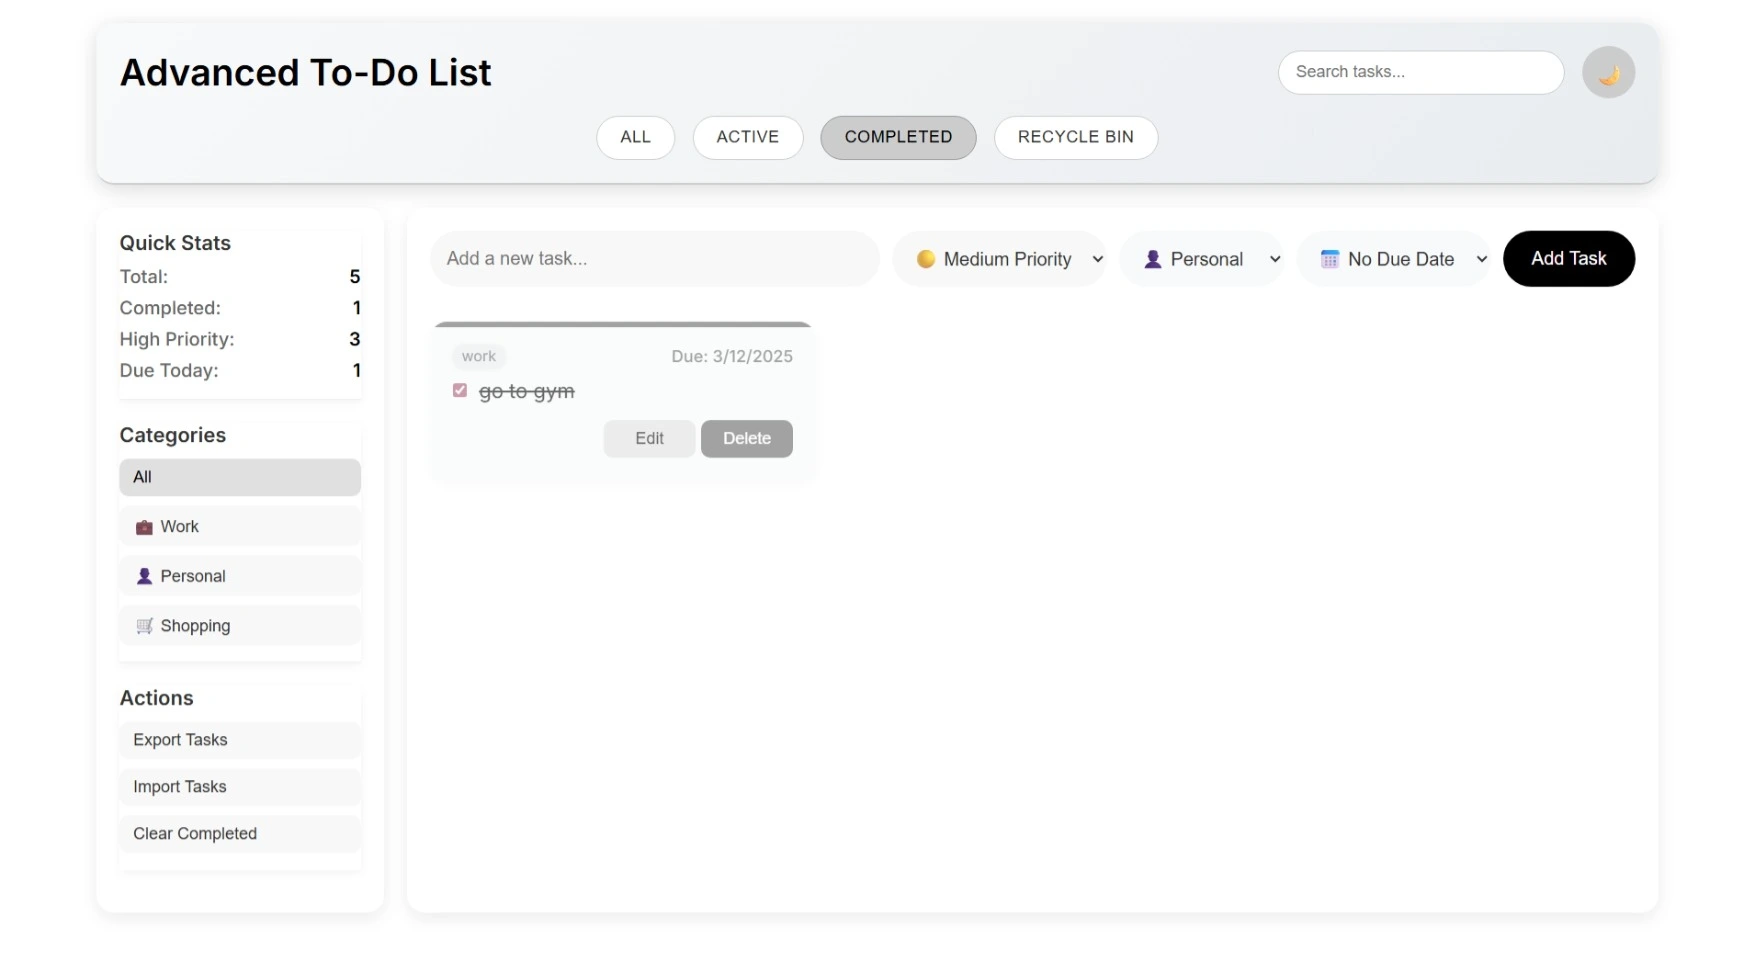Open the Personal category dropdown
Image resolution: width=1755 pixels, height=958 pixels.
coord(1203,258)
